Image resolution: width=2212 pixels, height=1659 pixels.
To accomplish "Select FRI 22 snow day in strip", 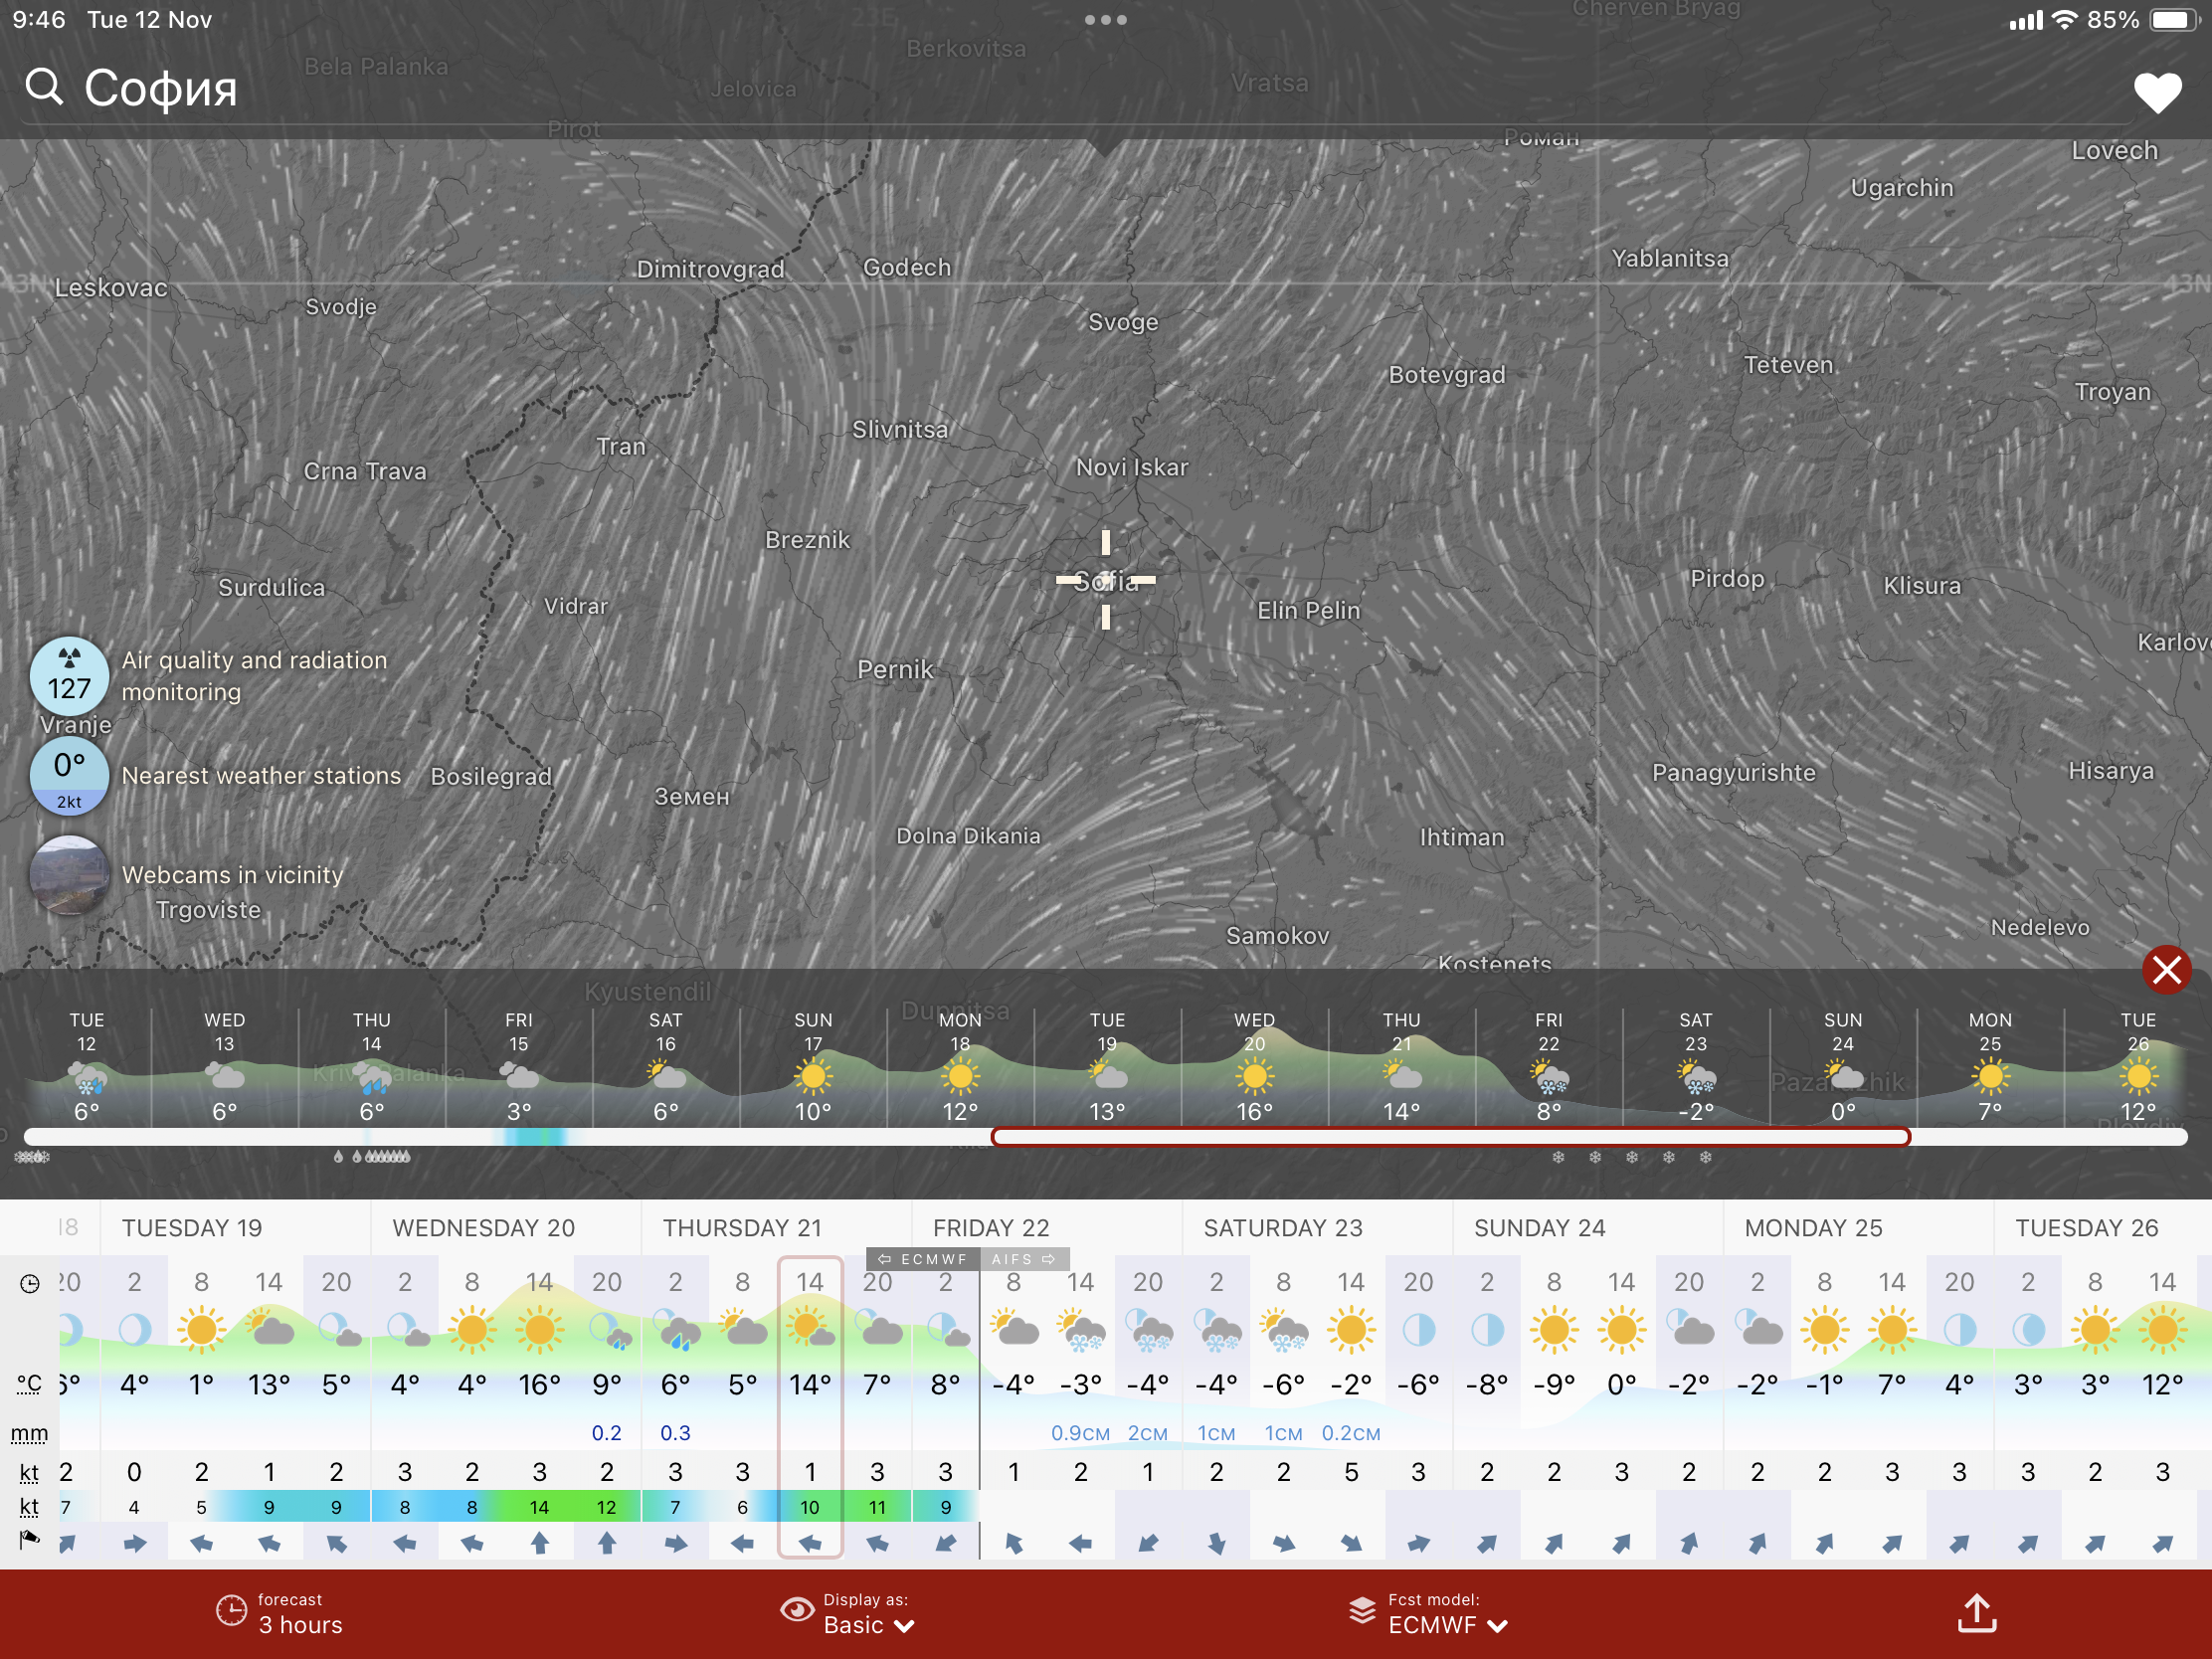I will tap(1548, 1066).
